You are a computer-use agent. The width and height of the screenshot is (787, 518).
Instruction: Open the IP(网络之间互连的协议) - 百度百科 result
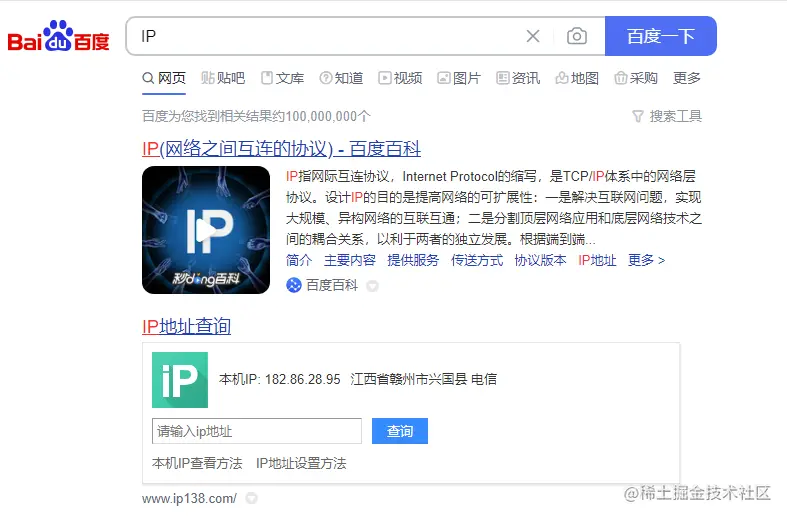[281, 149]
